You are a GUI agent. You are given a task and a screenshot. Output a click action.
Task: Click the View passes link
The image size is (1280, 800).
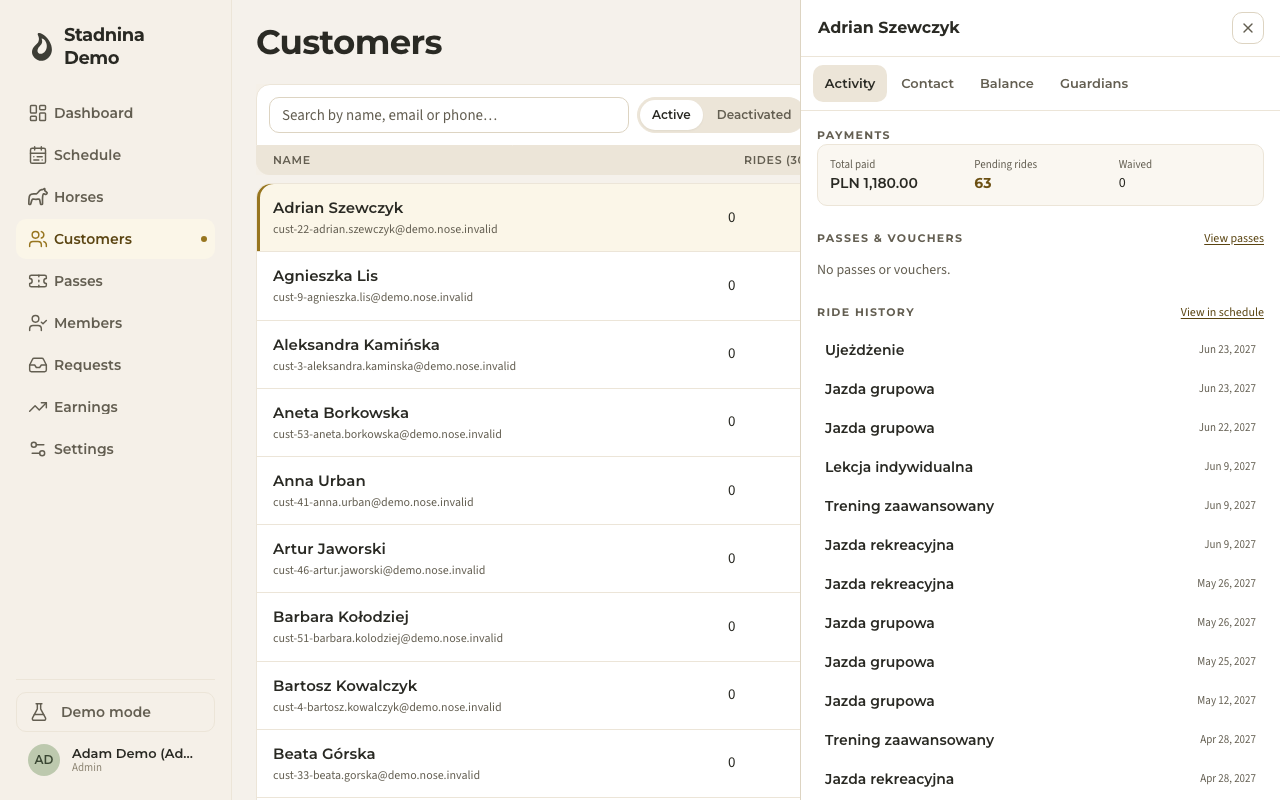click(x=1234, y=238)
